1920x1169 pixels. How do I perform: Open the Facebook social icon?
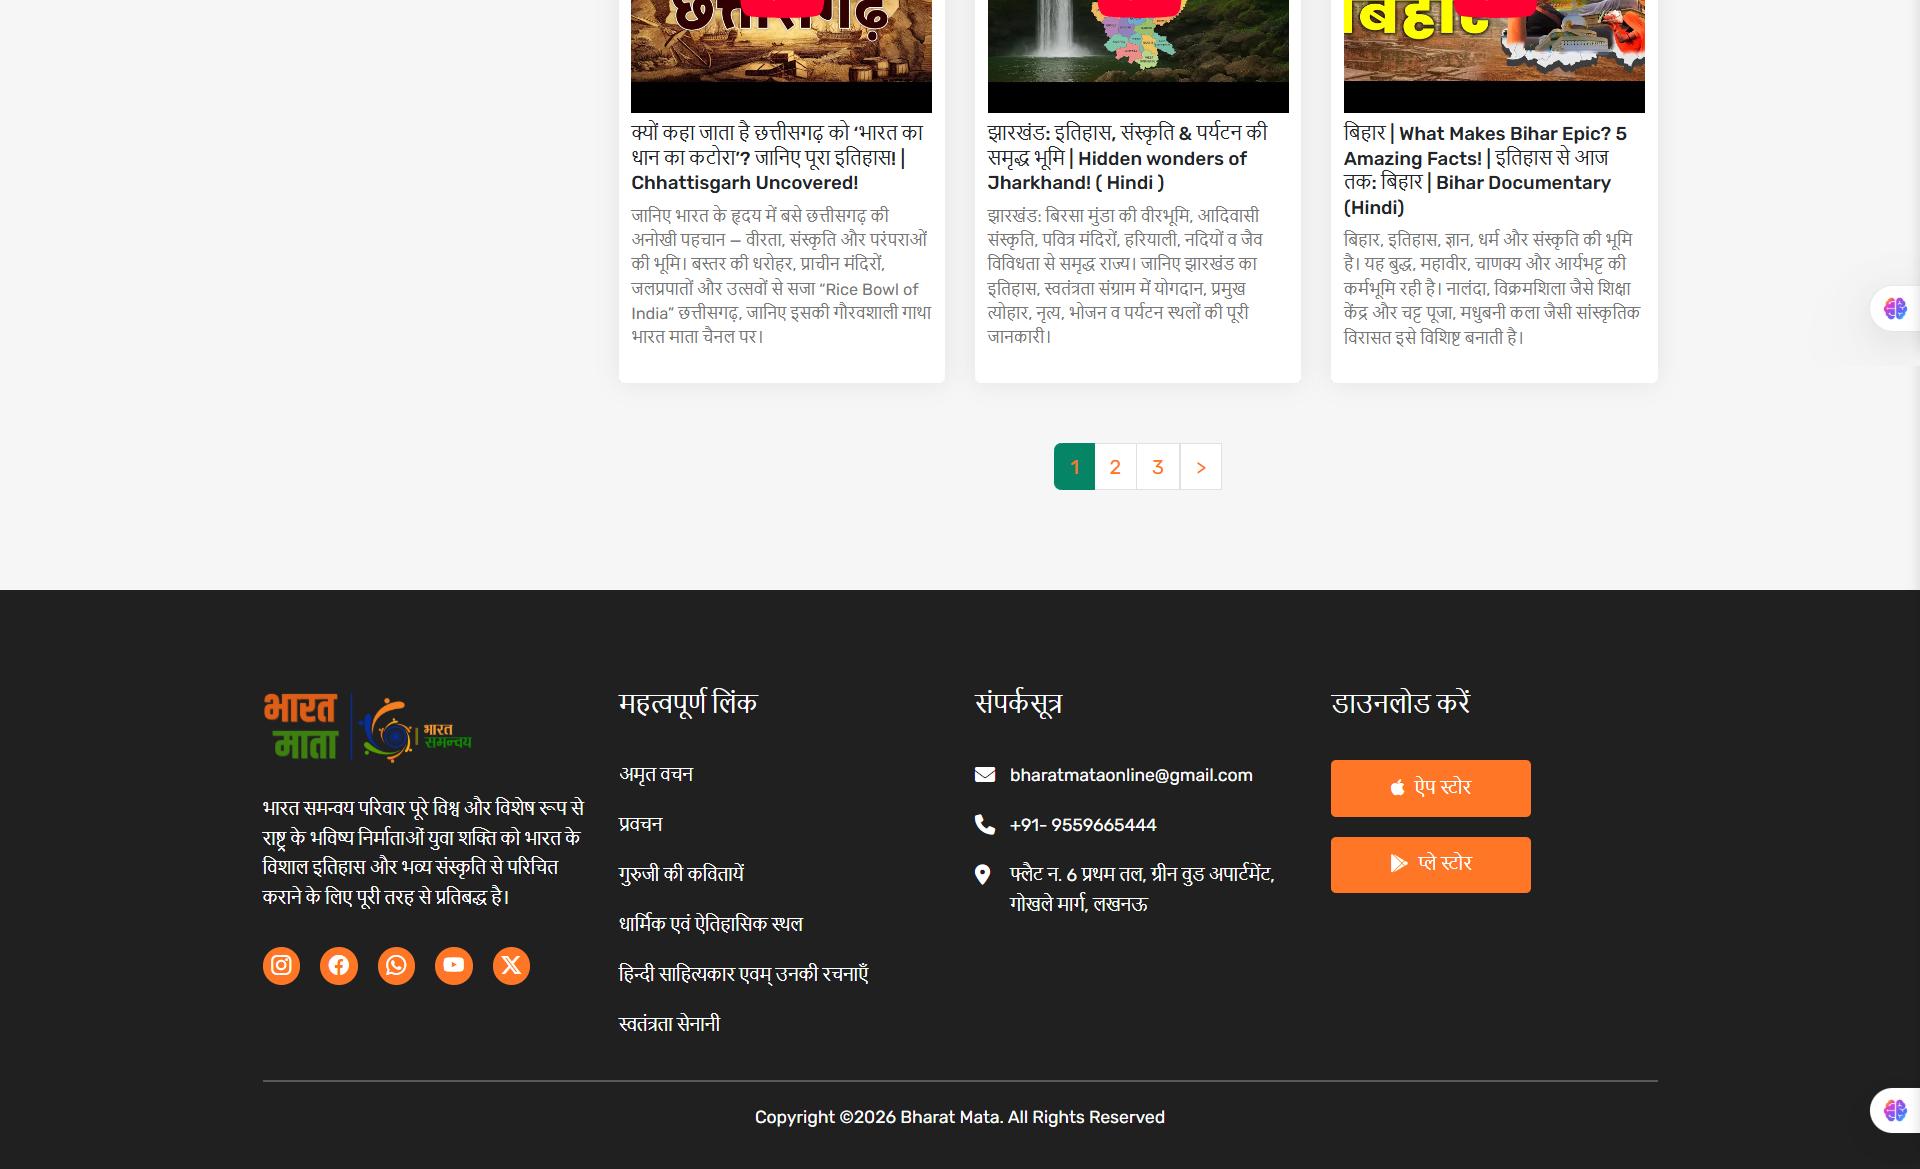click(x=339, y=966)
